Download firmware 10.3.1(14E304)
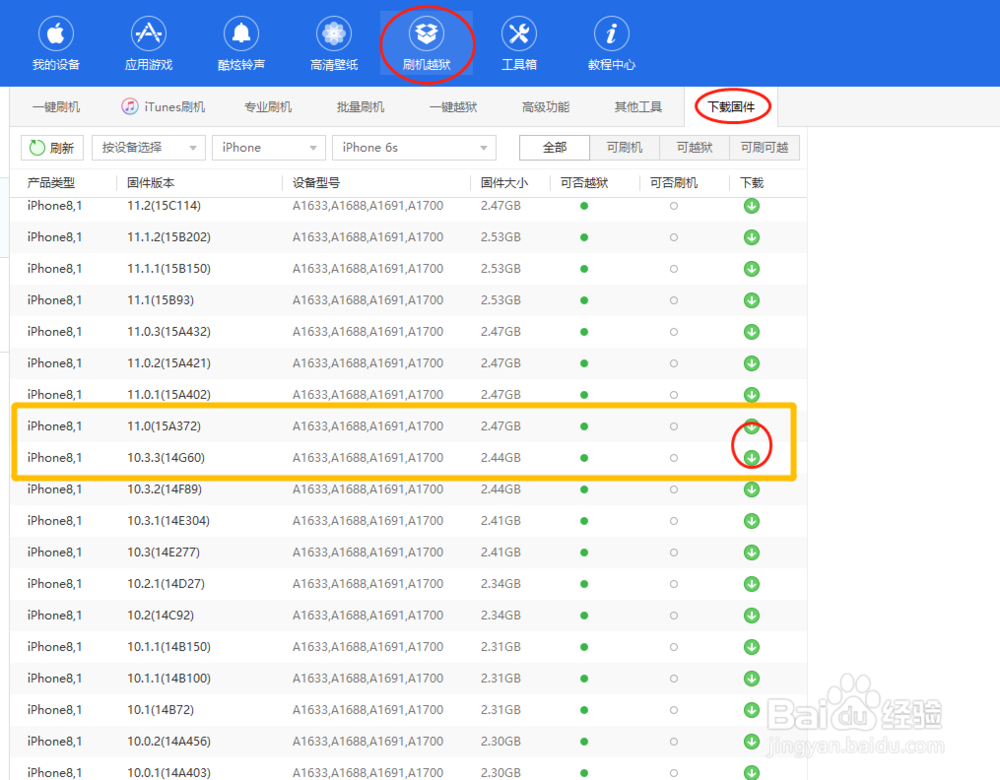1000x780 pixels. tap(752, 520)
